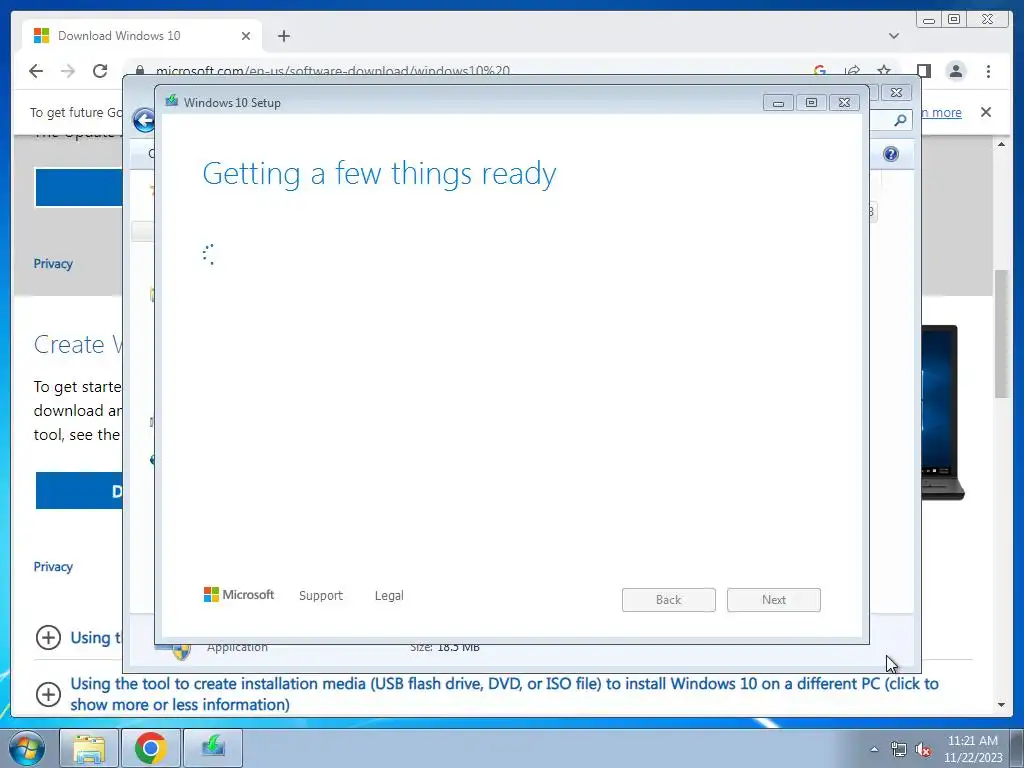The height and width of the screenshot is (768, 1024).
Task: Switch to Chrome on the taskbar
Action: tap(151, 748)
